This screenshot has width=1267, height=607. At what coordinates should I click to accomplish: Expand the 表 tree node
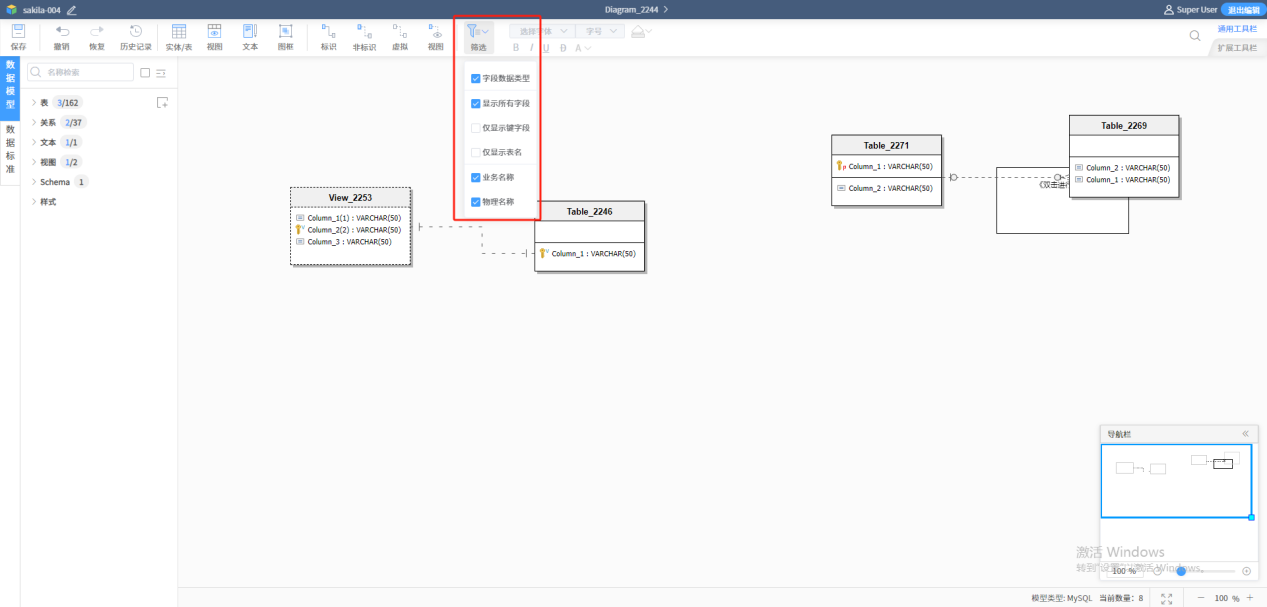[33, 103]
